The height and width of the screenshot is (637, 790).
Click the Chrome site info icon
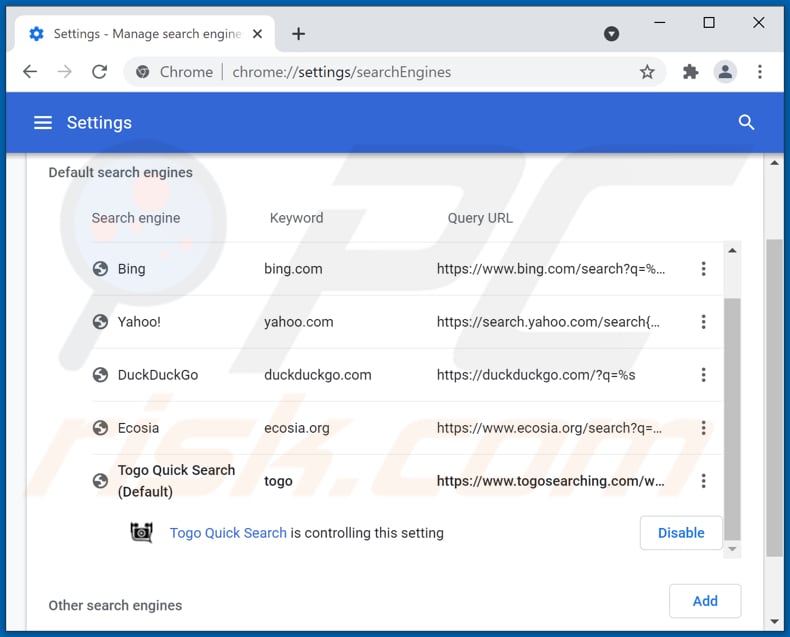[143, 72]
